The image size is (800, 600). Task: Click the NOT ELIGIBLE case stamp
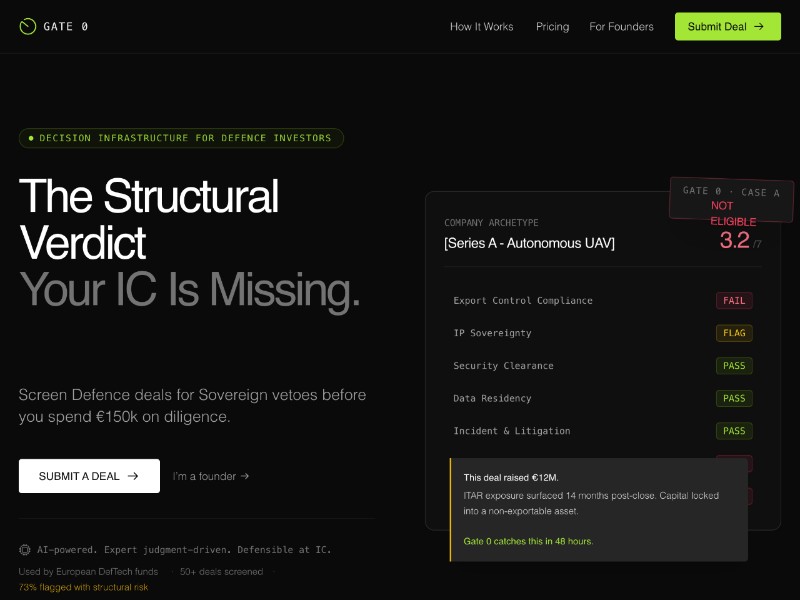tap(732, 200)
